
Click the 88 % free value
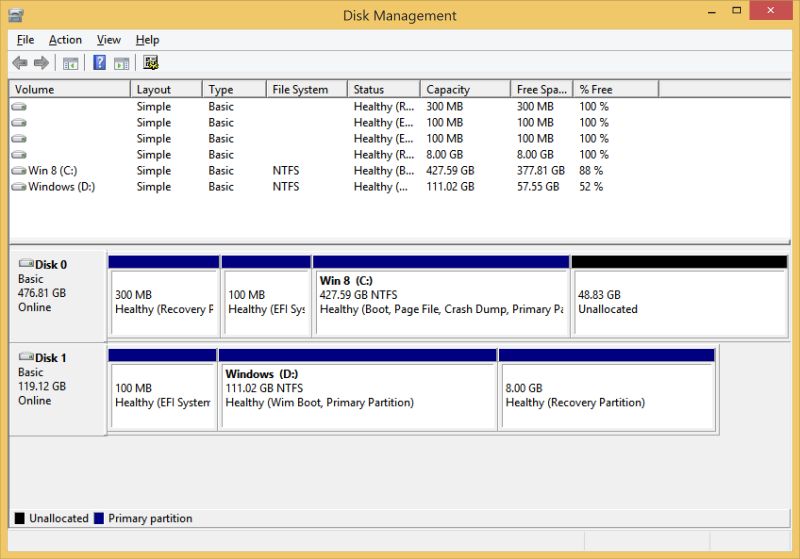pos(591,170)
